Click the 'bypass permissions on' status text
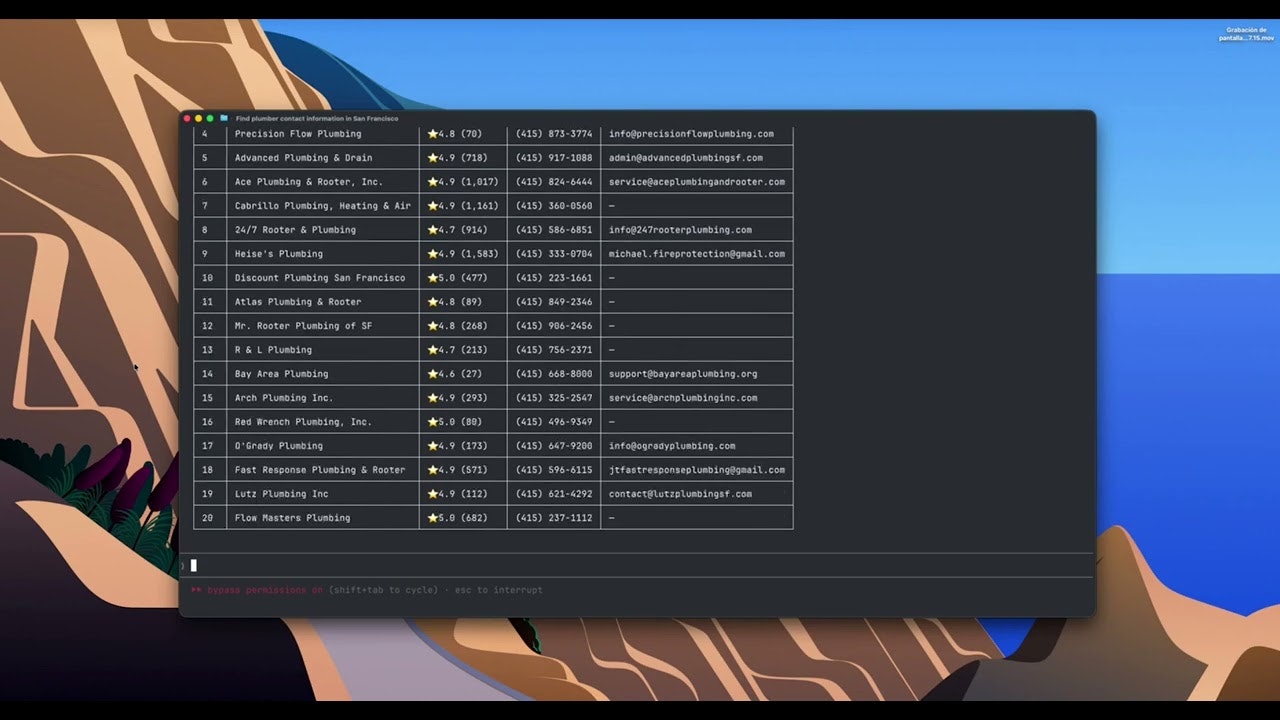 265,590
